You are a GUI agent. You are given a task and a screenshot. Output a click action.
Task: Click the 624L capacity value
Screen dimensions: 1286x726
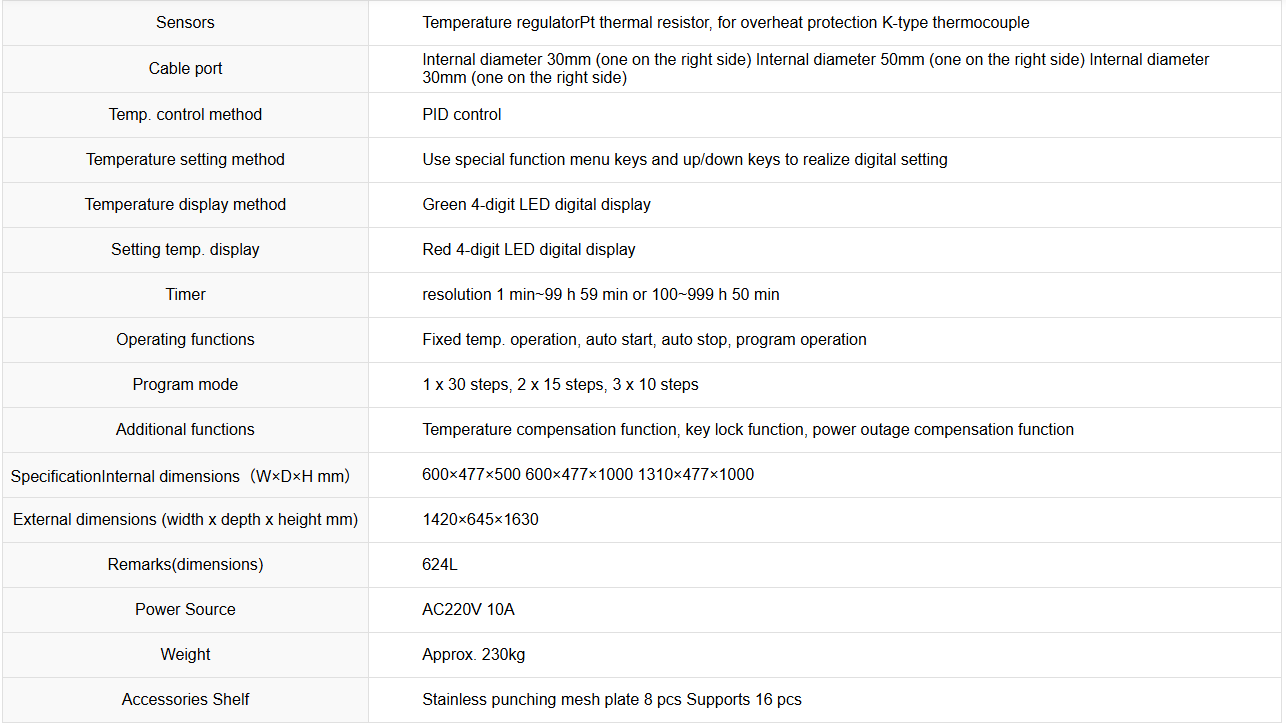[440, 564]
